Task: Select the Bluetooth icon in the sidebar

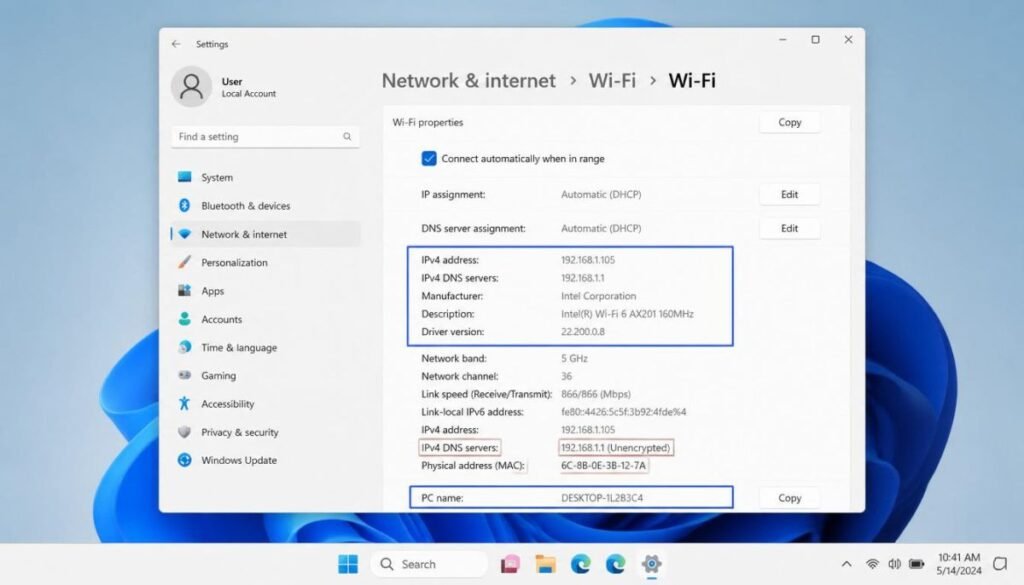Action: point(185,205)
